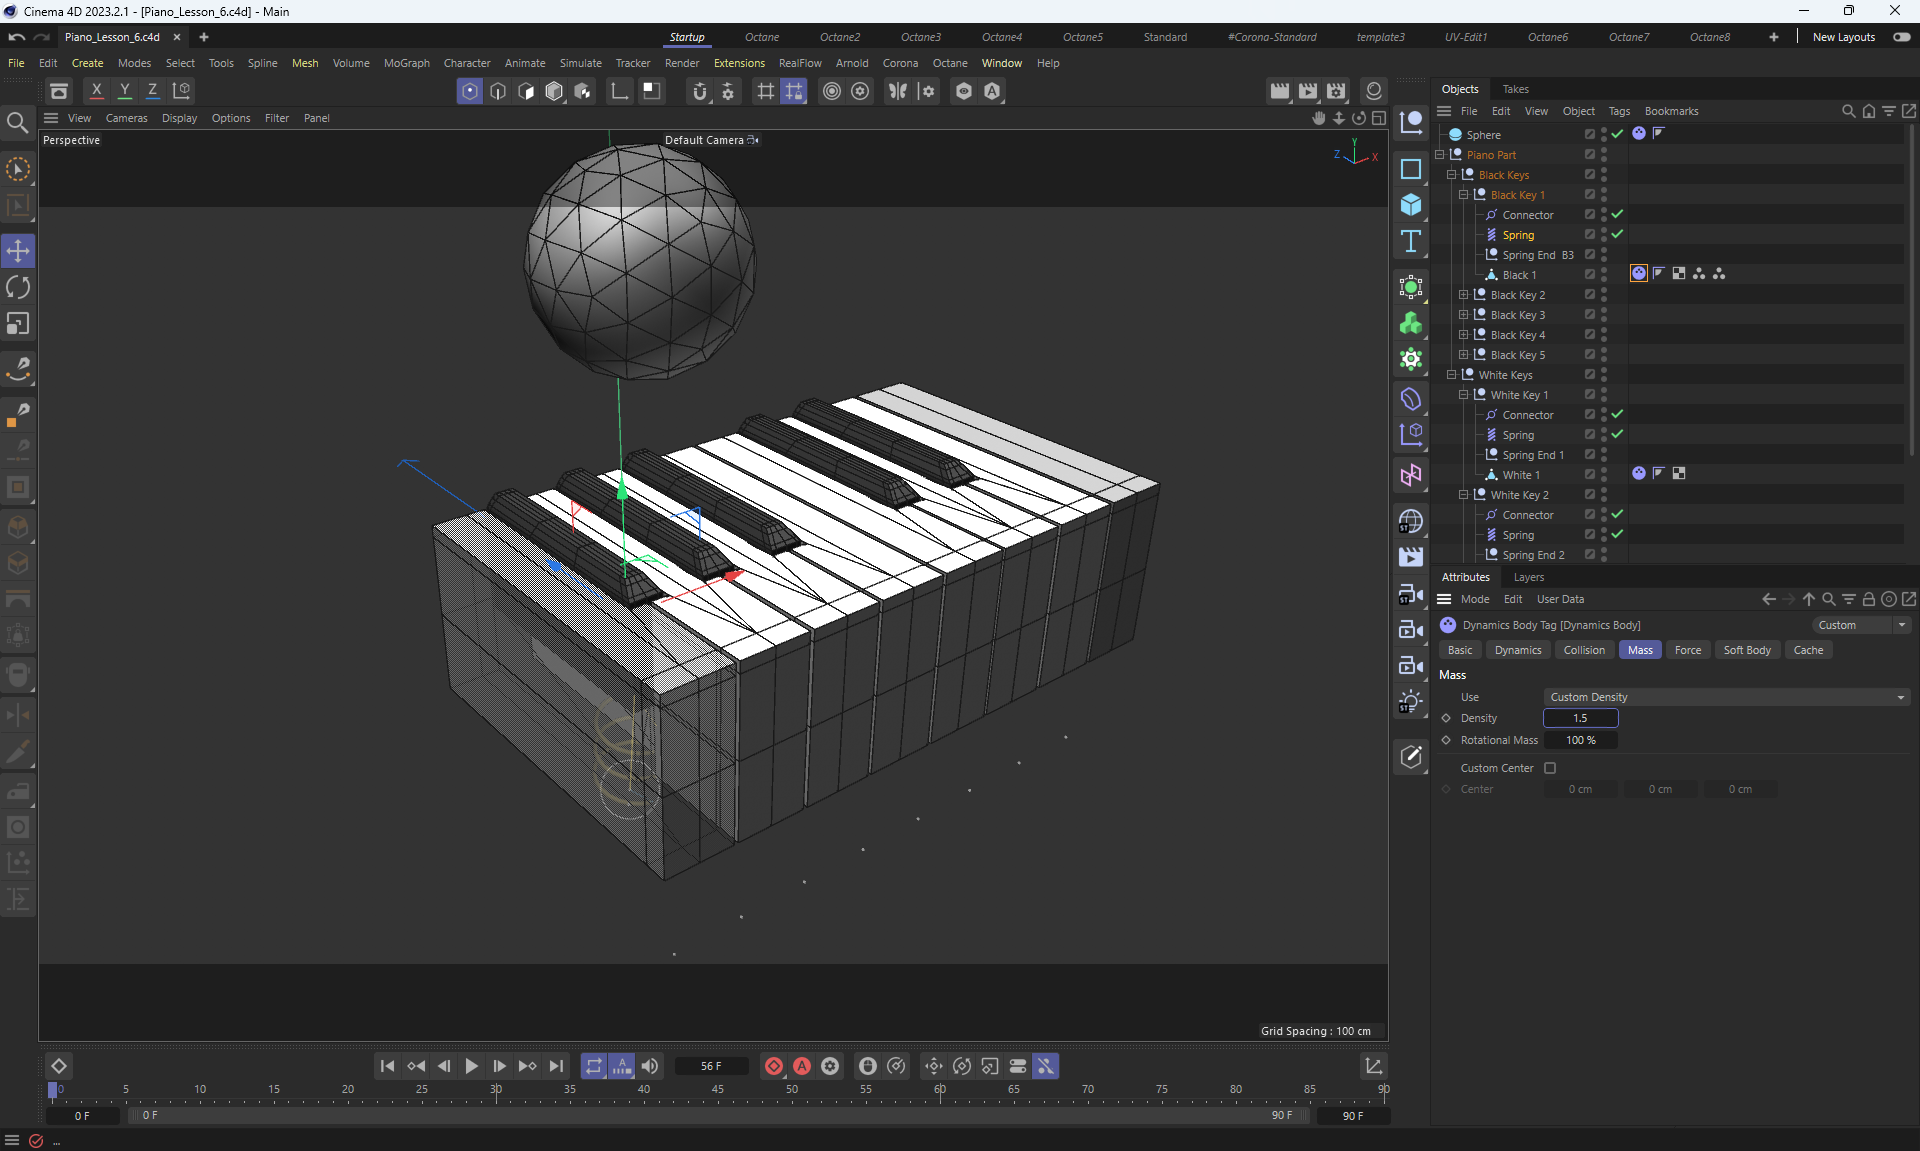Click the Takes tab
Image resolution: width=1920 pixels, height=1151 pixels.
[1515, 89]
